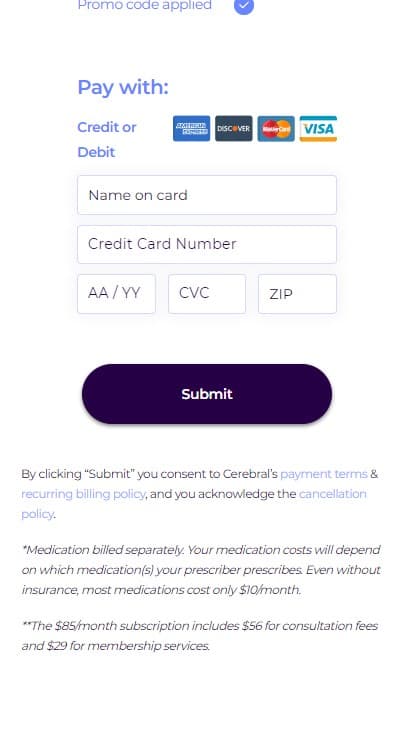Focus the Name on card field
Screen dimensions: 414x736
[207, 195]
